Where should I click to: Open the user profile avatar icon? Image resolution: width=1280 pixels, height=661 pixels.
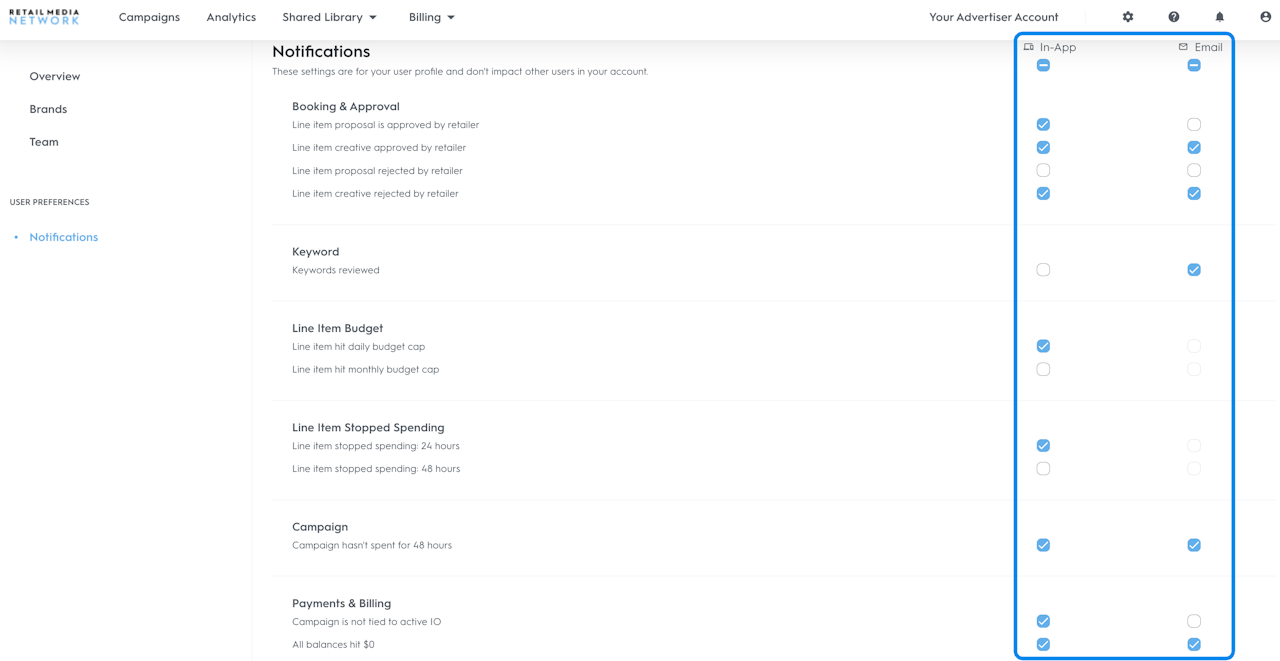(x=1266, y=17)
